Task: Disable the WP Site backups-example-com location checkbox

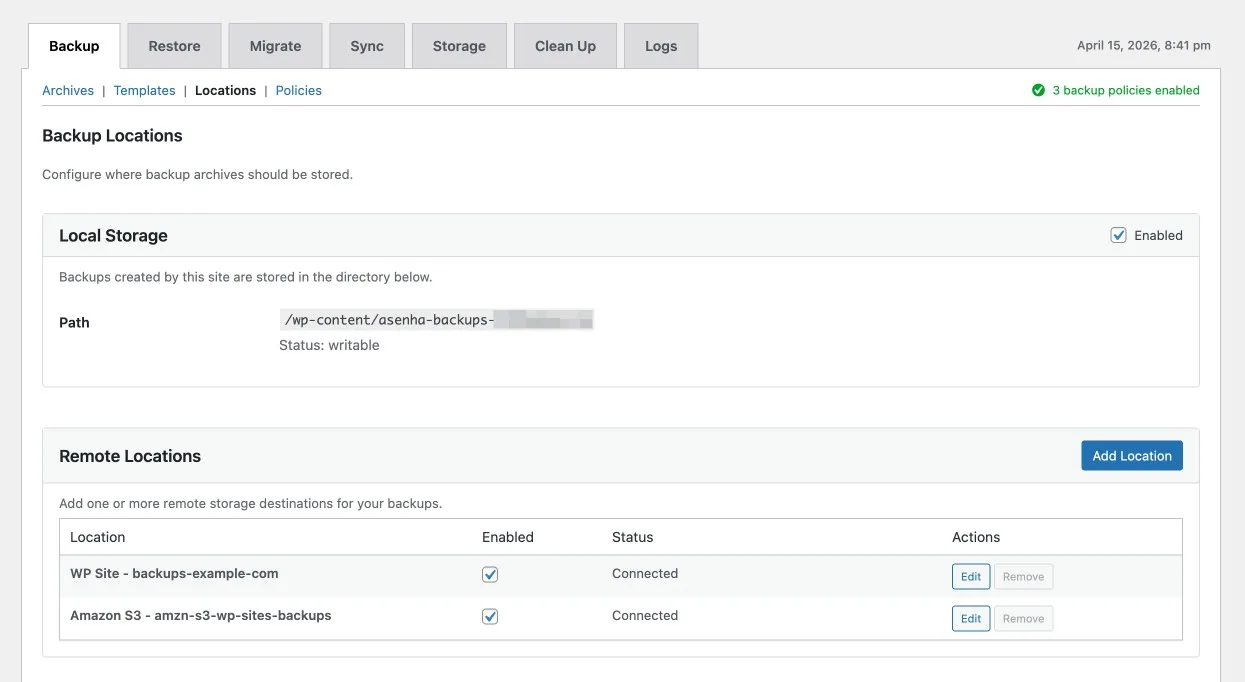Action: [490, 574]
